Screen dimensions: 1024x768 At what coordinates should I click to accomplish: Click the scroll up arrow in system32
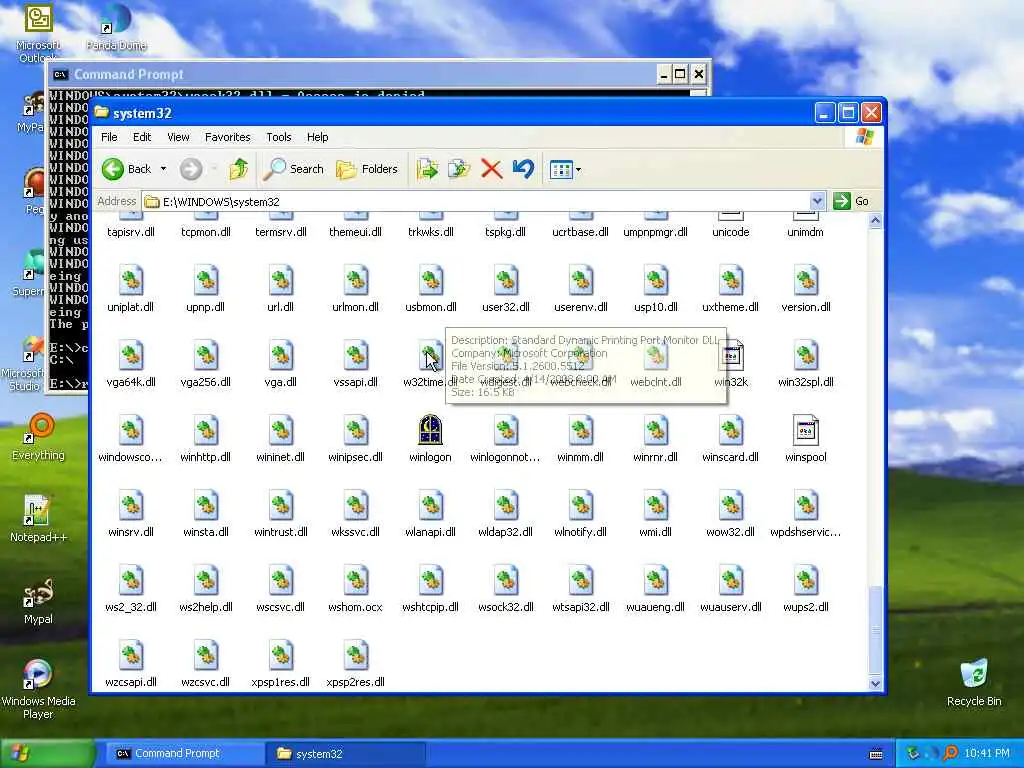875,221
